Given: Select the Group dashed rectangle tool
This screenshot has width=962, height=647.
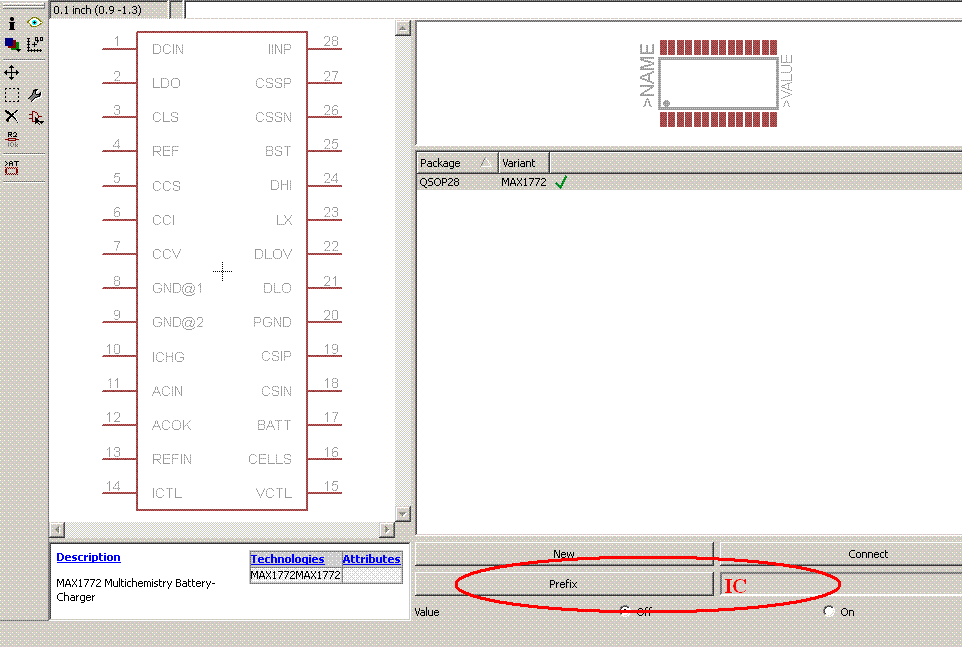Looking at the screenshot, I should [x=12, y=95].
